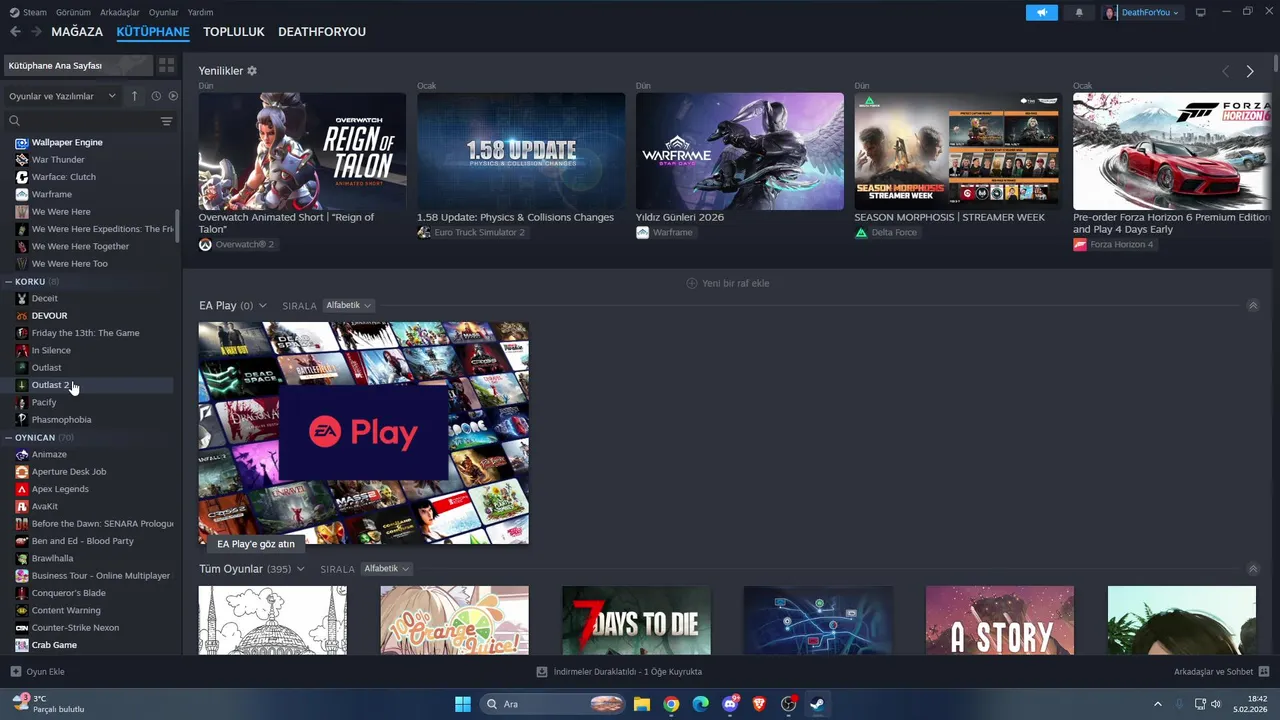Toggle the recent activity clock filter

(156, 96)
